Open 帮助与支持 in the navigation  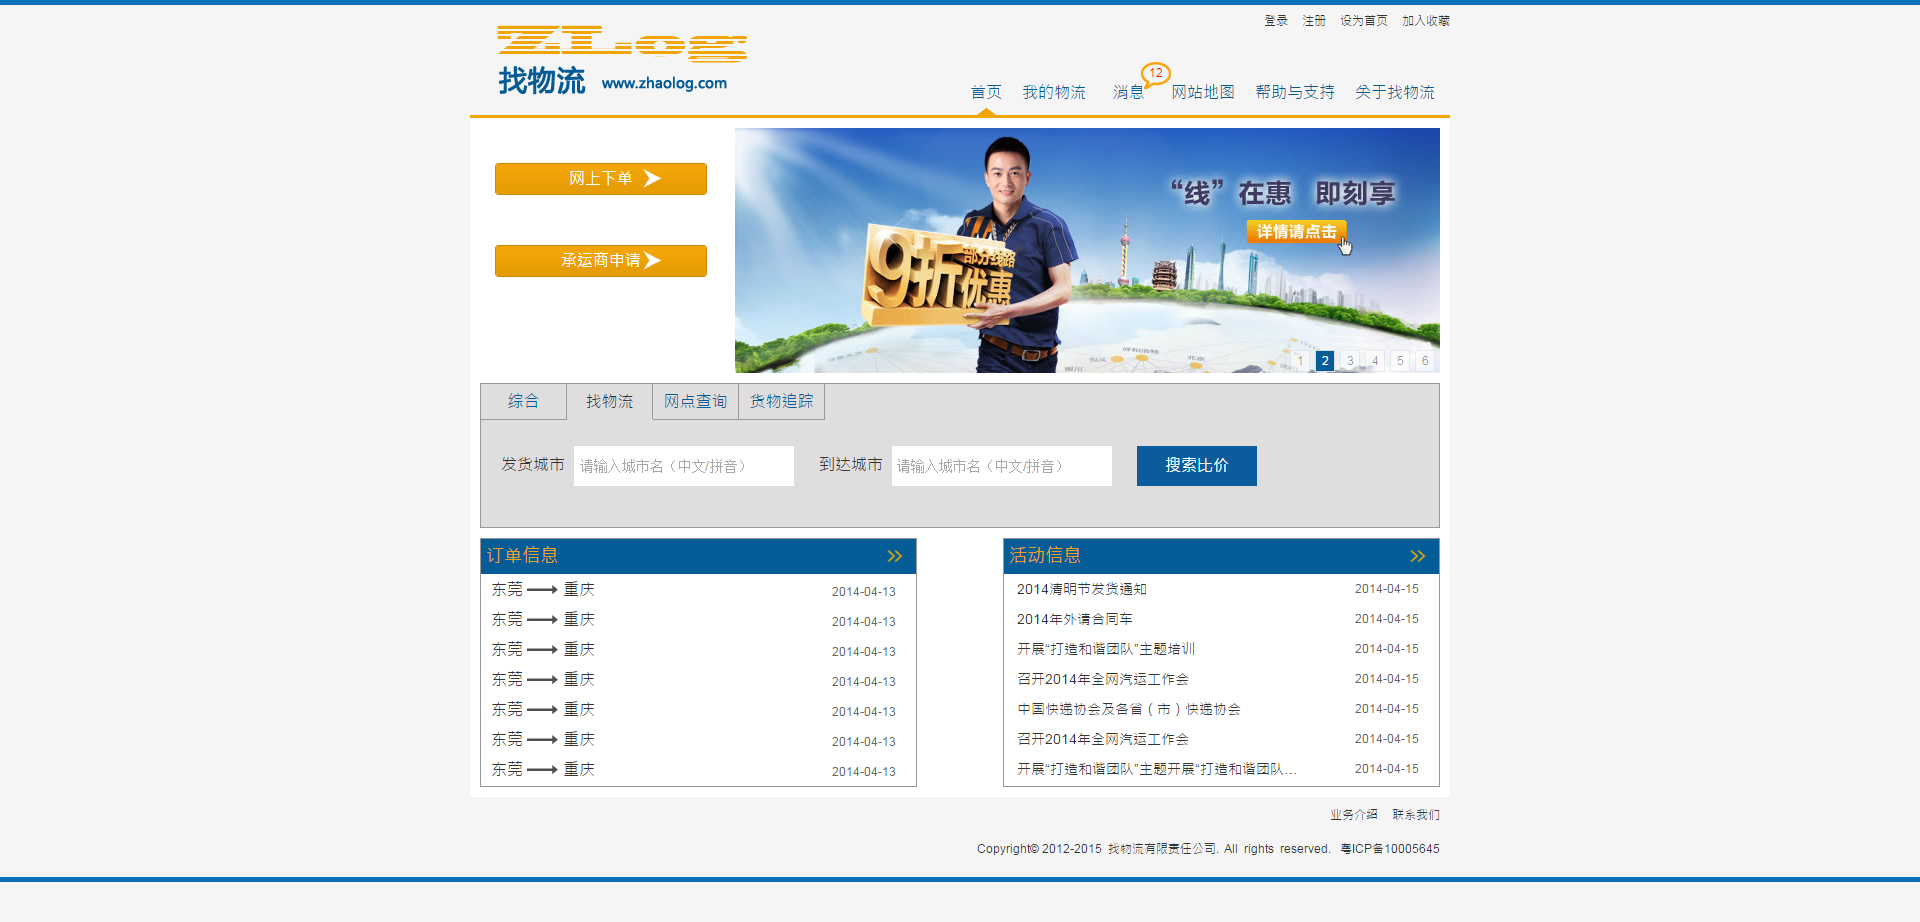(1295, 92)
